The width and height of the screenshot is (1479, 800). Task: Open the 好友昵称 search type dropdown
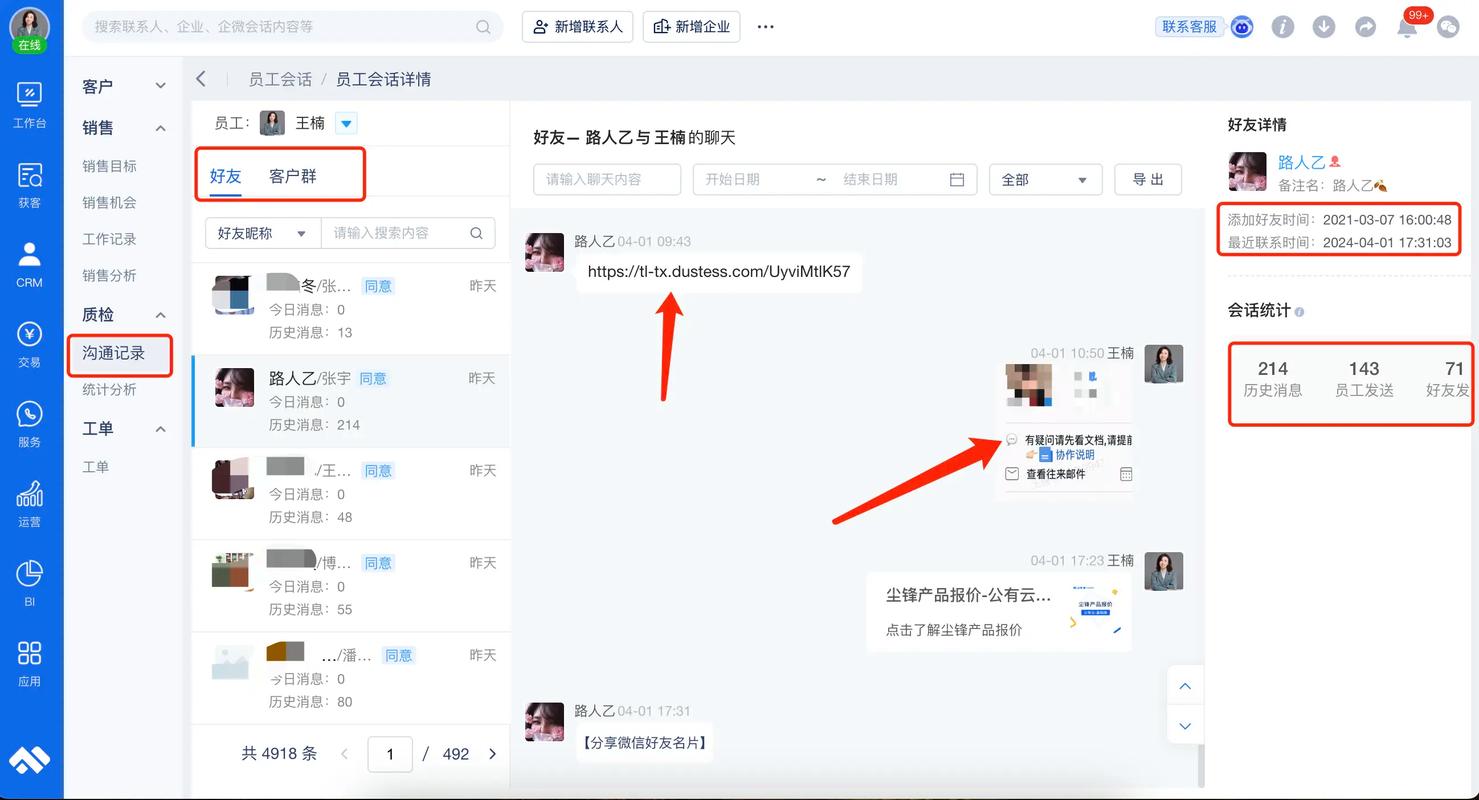click(x=262, y=233)
